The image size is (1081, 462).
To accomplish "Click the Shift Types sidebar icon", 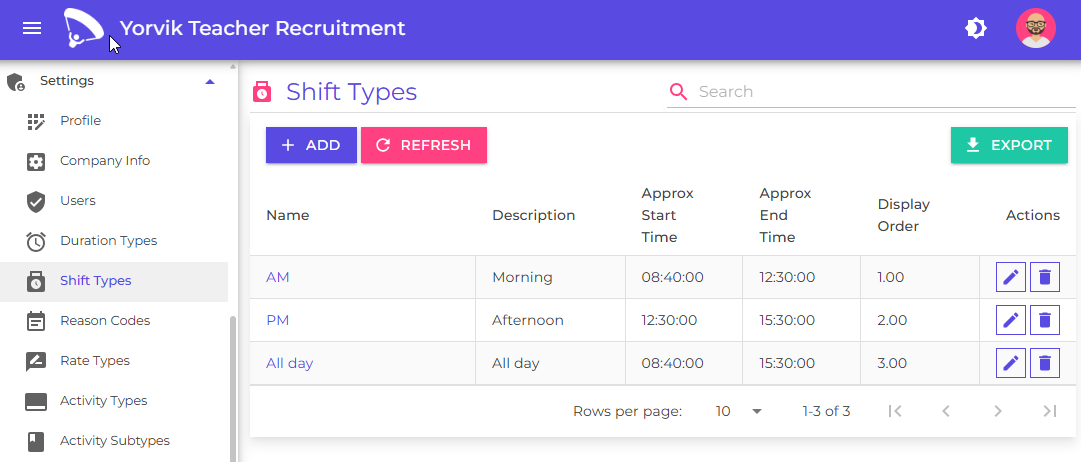I will tap(35, 281).
